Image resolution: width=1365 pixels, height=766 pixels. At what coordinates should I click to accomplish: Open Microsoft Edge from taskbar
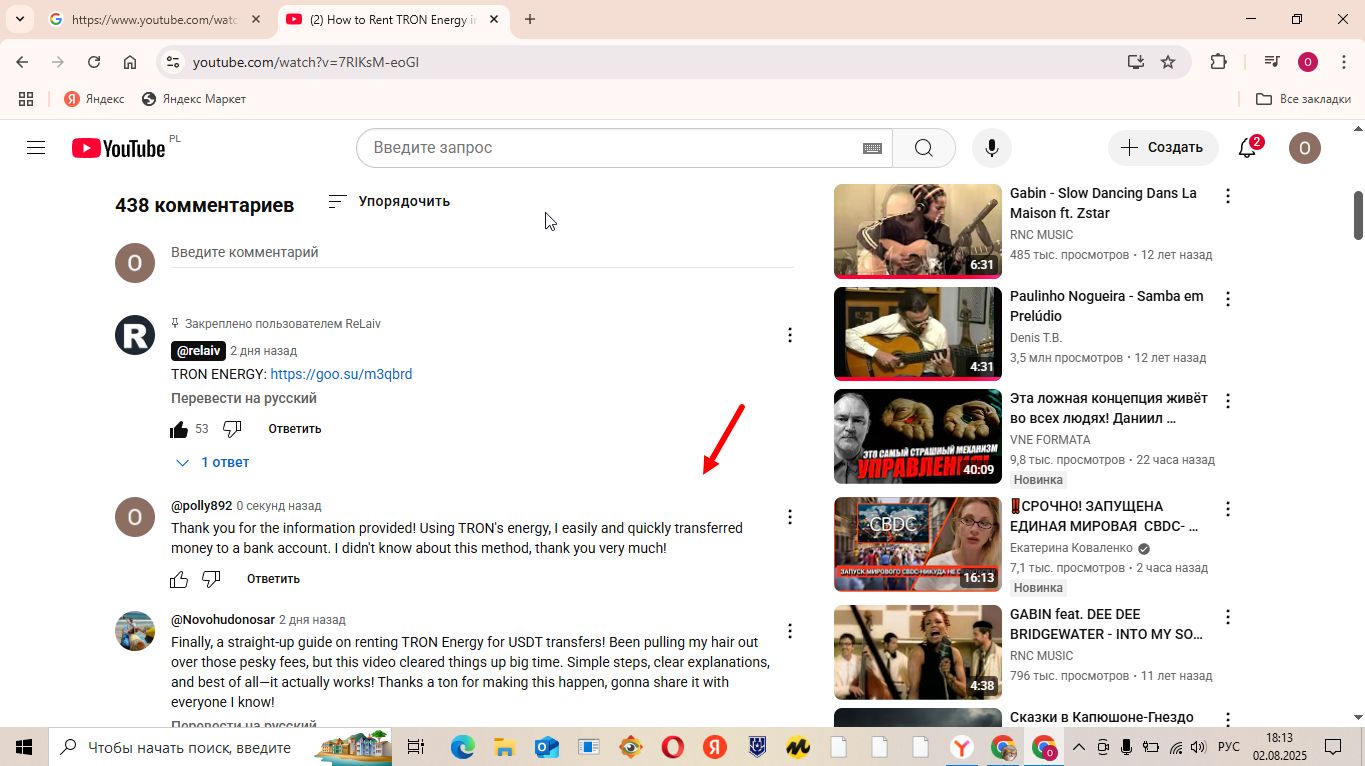pyautogui.click(x=462, y=747)
